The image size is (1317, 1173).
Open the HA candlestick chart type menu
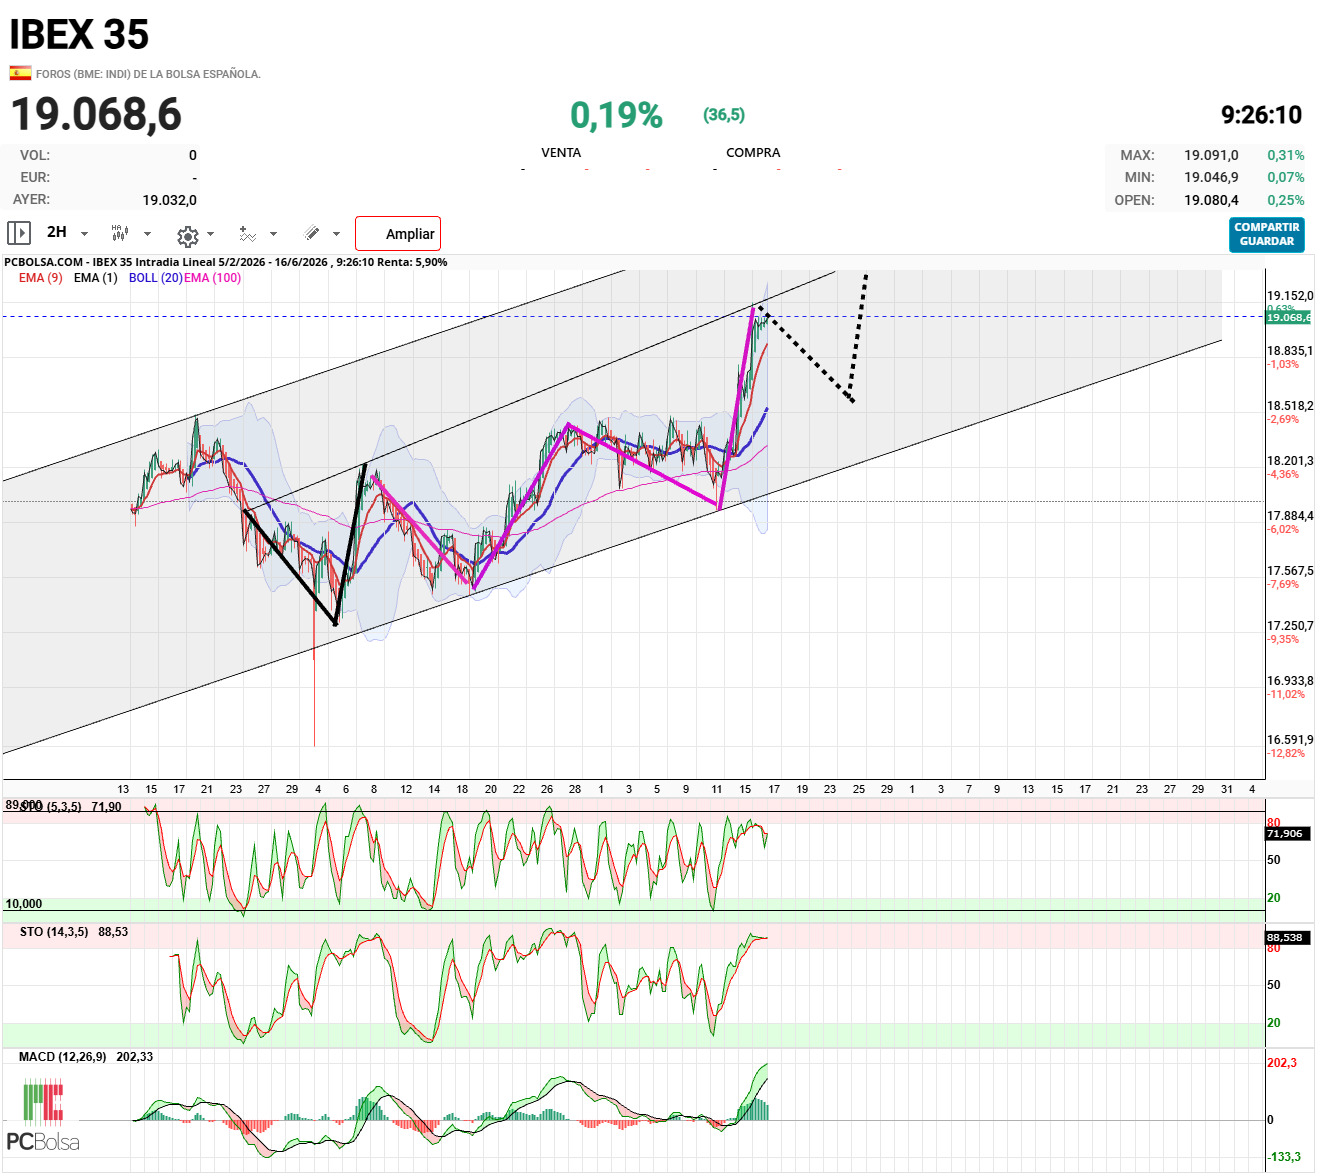click(120, 233)
